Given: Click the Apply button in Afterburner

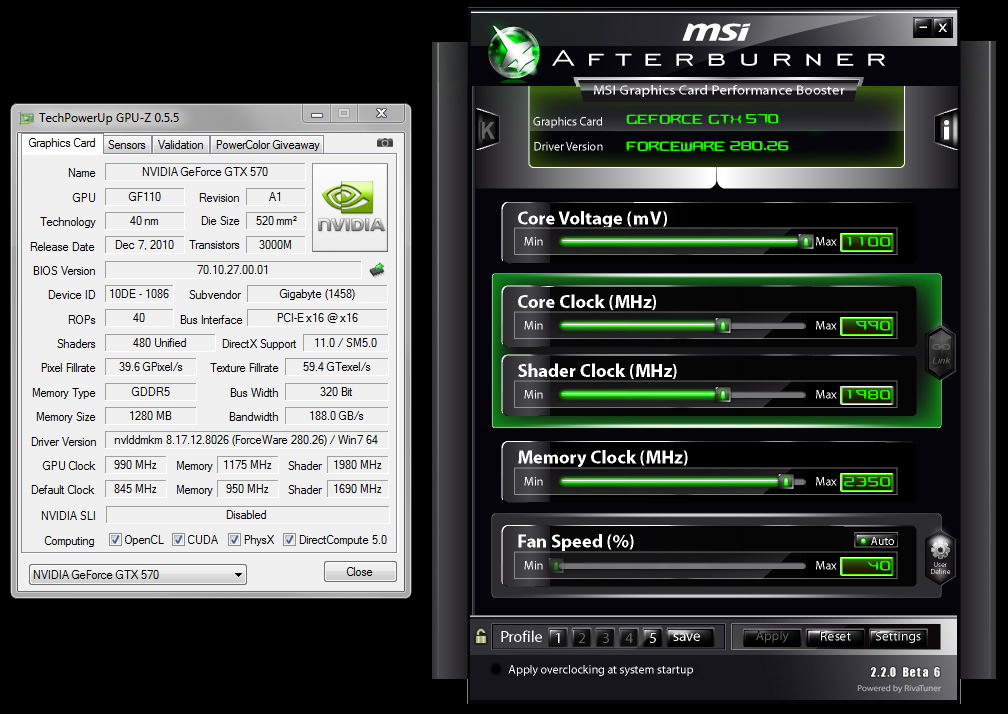Looking at the screenshot, I should click(772, 637).
